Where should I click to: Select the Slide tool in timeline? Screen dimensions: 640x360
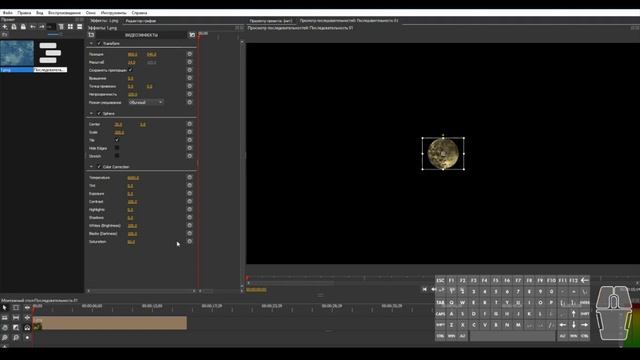coord(27,318)
